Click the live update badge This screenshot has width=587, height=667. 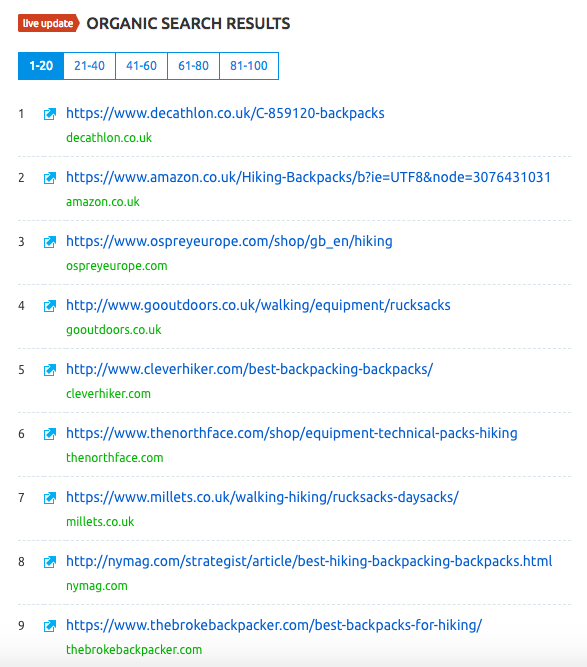[x=48, y=23]
